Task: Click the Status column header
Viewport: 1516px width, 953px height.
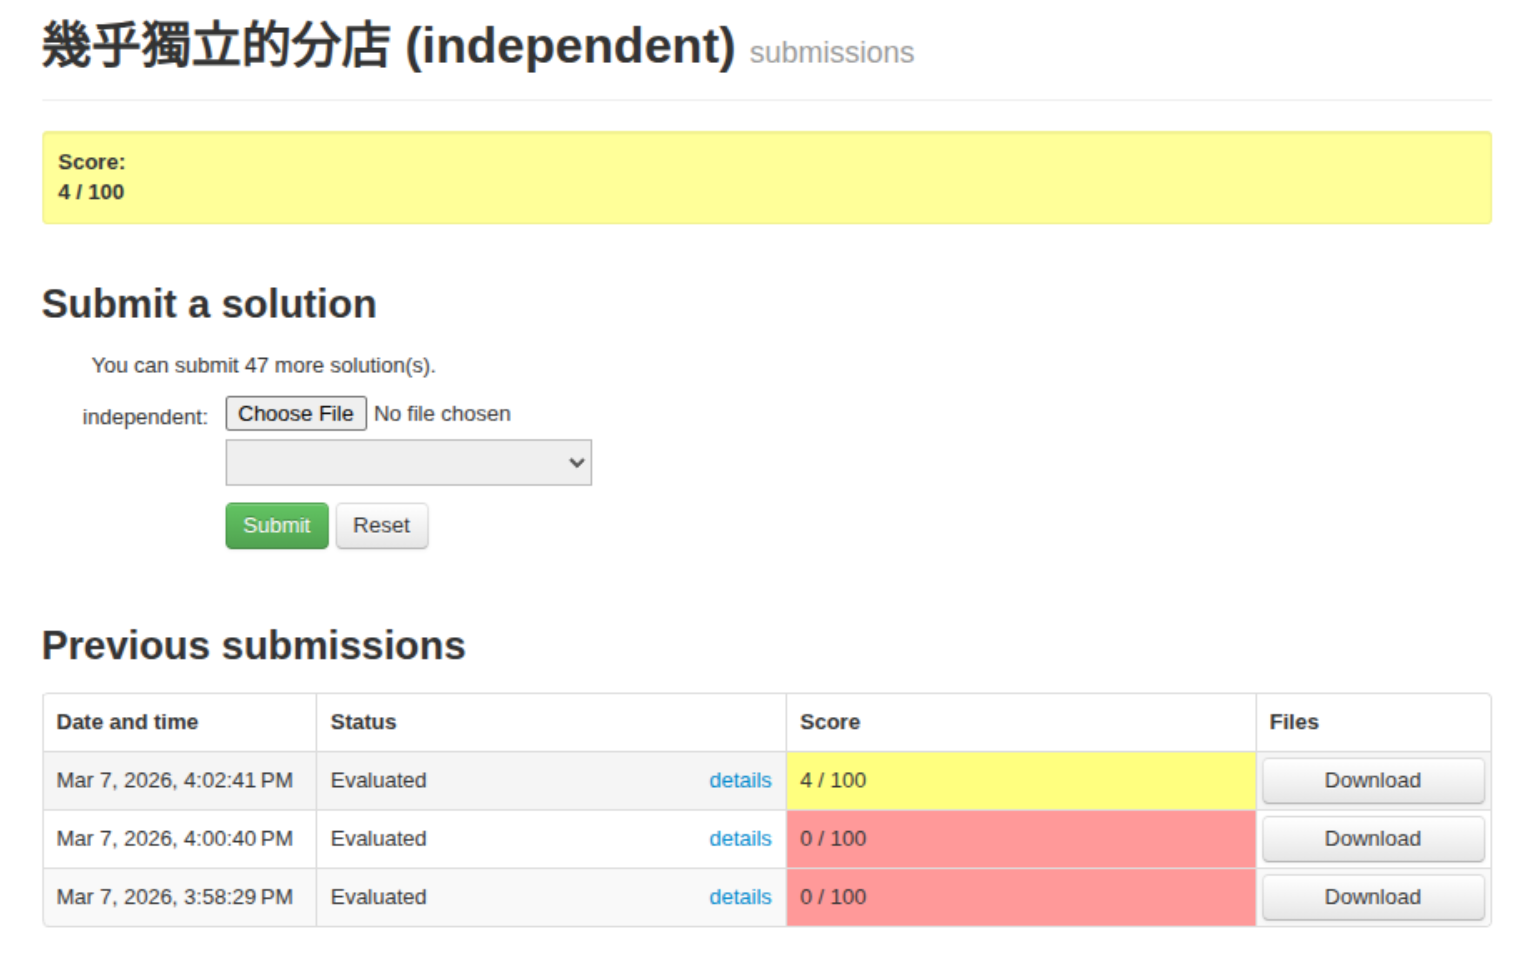Action: [363, 722]
